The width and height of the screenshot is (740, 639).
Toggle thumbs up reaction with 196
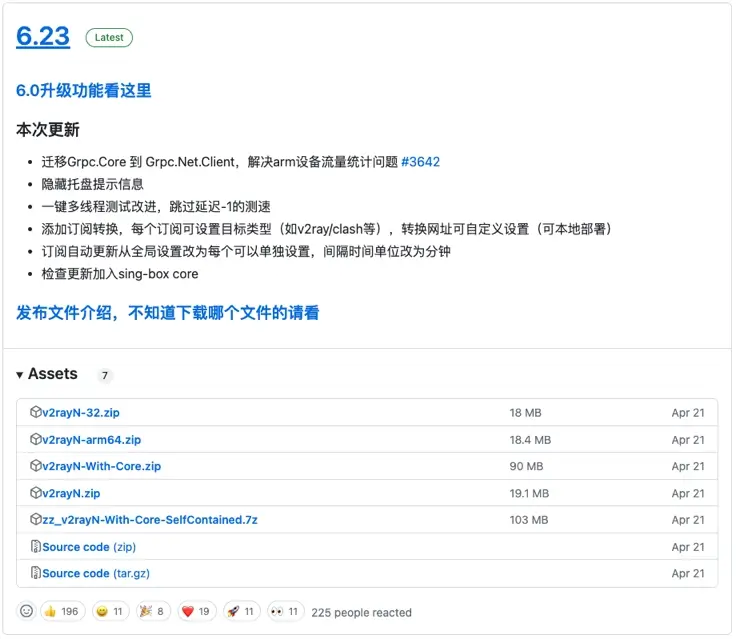[63, 612]
